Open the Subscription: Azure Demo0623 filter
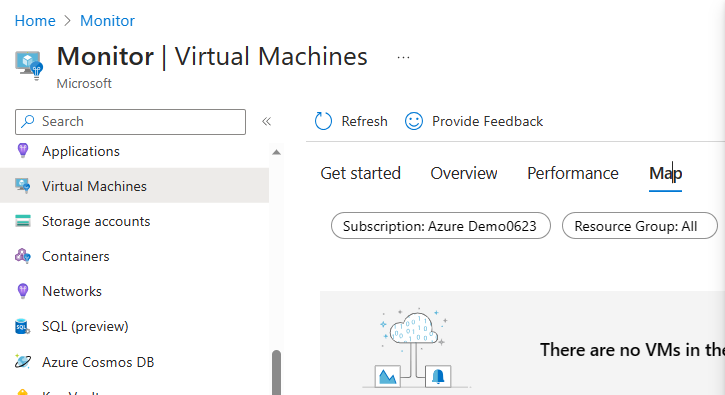Viewport: 725px width, 395px height. 441,226
